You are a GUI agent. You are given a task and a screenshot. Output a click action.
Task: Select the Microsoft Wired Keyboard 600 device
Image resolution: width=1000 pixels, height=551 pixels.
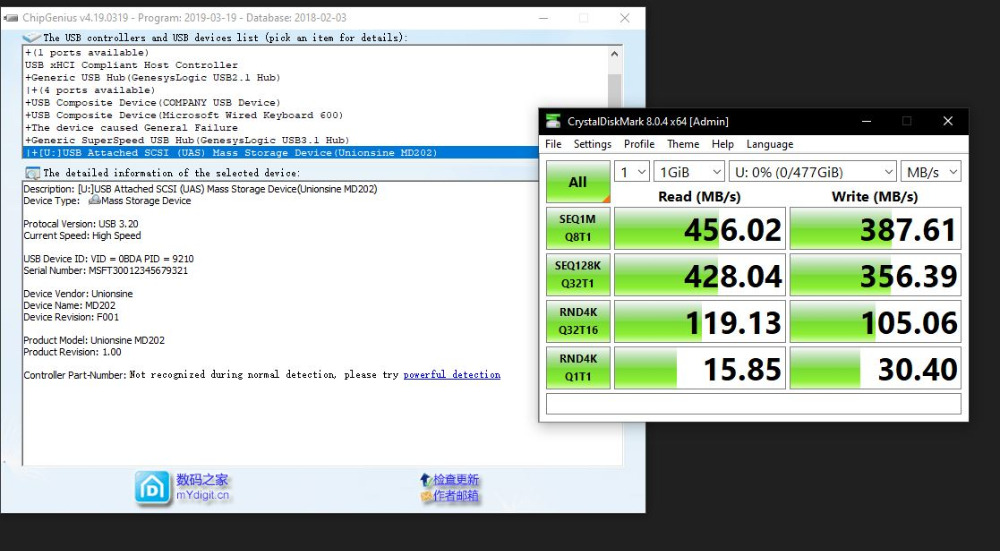click(x=183, y=115)
